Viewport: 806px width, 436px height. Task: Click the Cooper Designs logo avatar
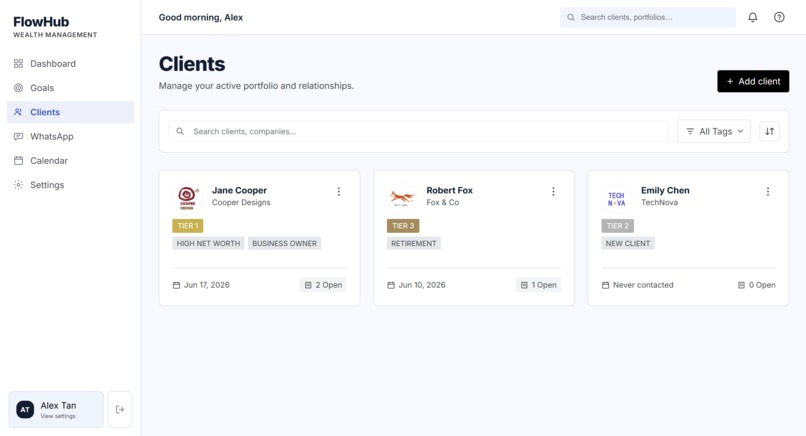[187, 197]
